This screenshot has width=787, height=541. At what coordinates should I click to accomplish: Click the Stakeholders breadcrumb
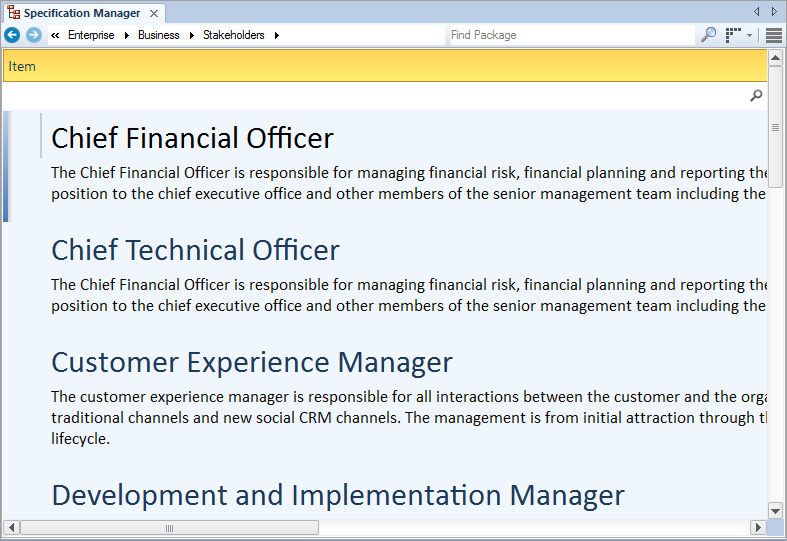coord(234,35)
